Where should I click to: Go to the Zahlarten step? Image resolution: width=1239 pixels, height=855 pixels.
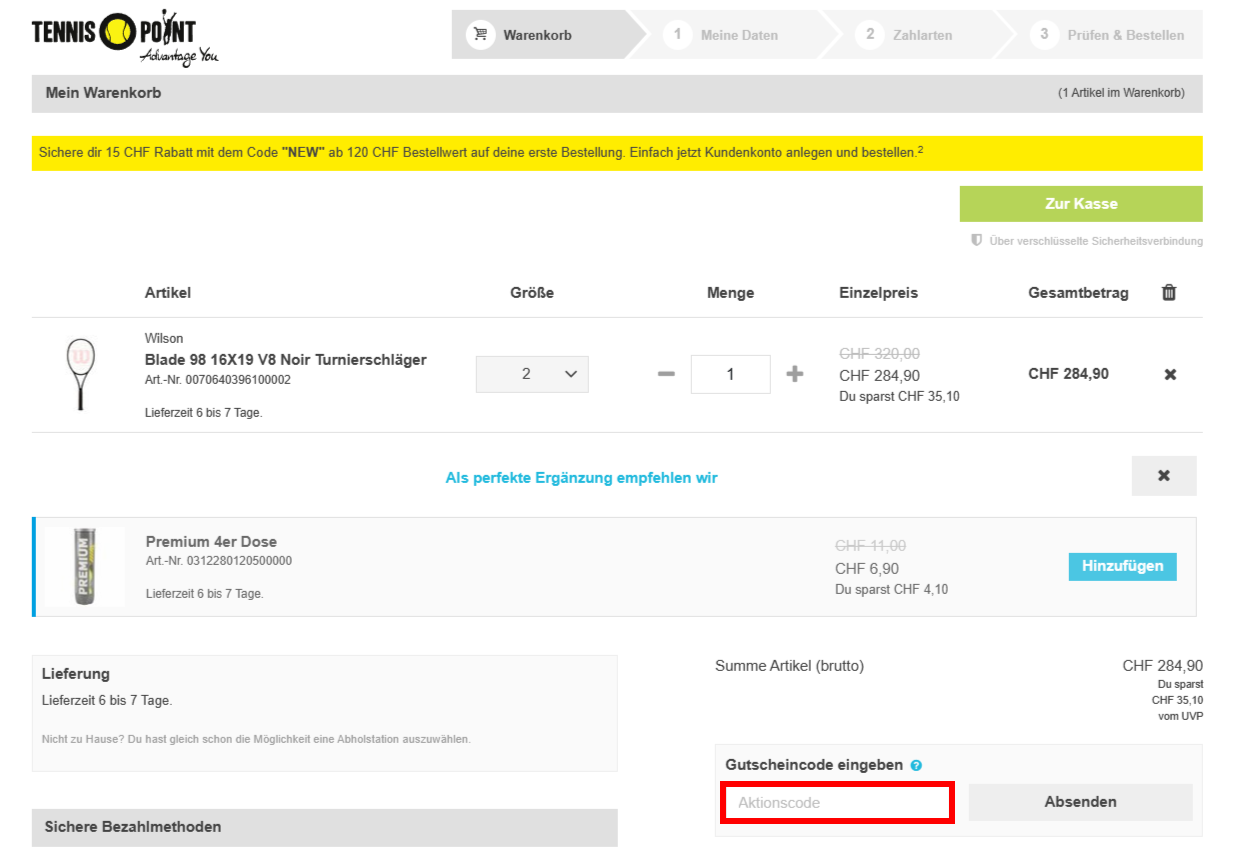pyautogui.click(x=907, y=35)
